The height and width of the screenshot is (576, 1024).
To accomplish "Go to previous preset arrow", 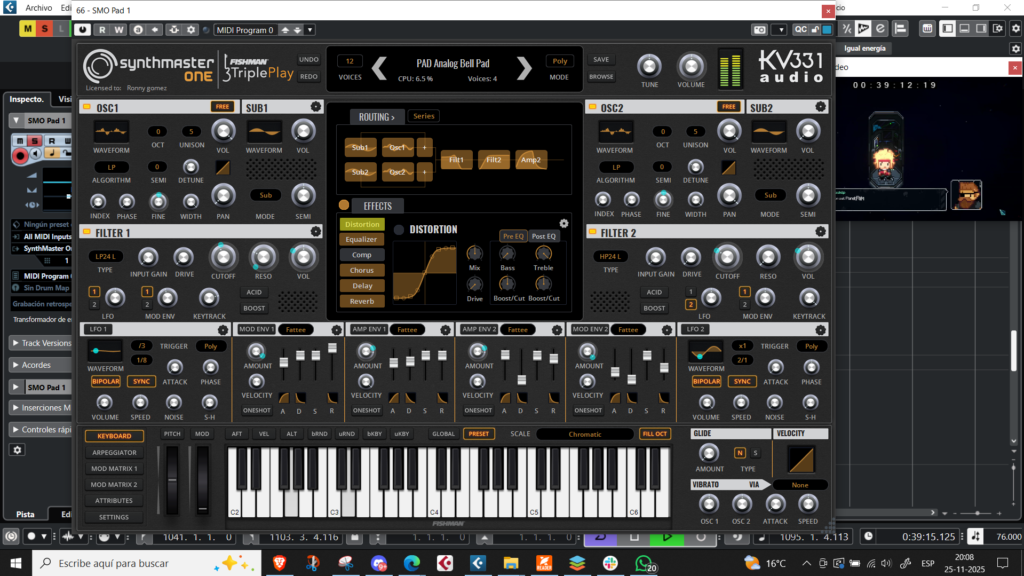I will [379, 68].
